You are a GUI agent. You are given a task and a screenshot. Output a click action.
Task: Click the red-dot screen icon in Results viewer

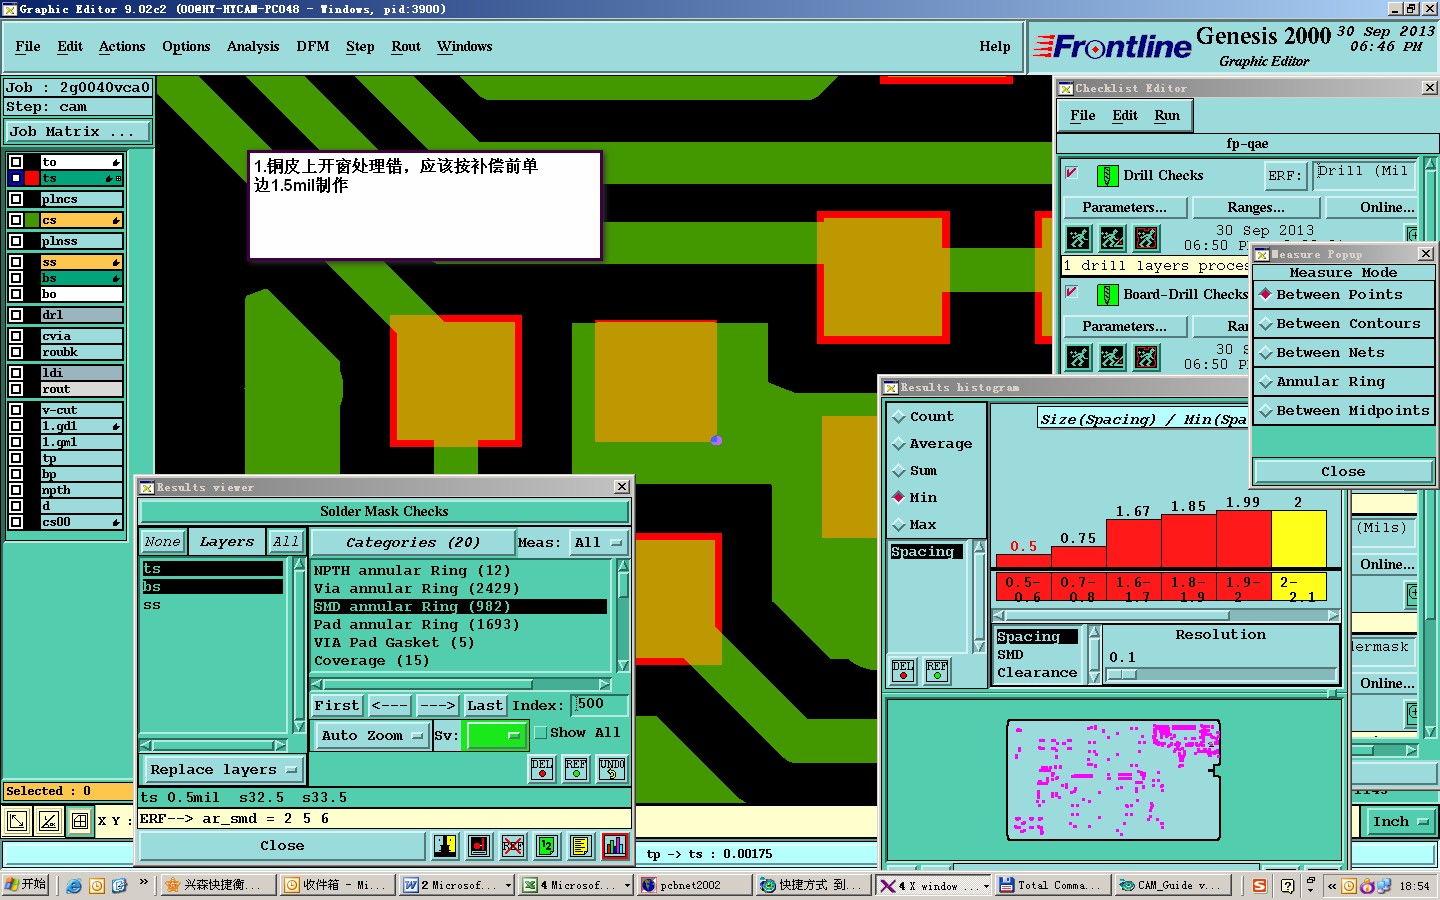tap(479, 846)
